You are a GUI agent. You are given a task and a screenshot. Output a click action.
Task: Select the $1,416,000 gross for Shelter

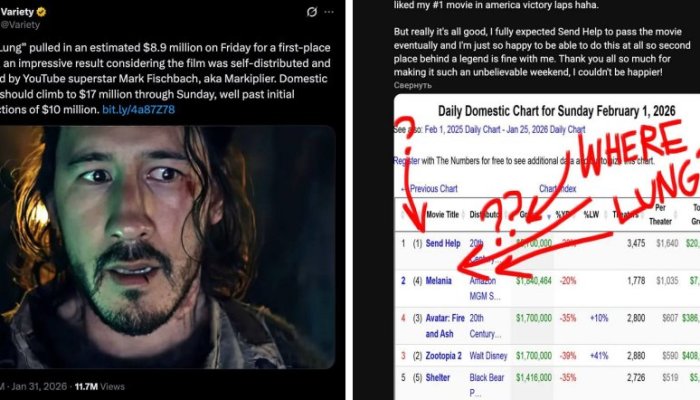pos(533,378)
